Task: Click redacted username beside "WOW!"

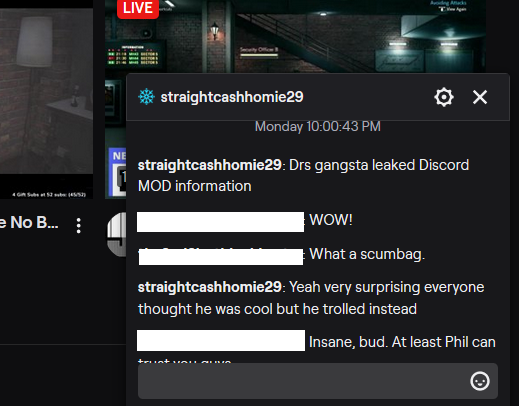Action: click(x=220, y=222)
